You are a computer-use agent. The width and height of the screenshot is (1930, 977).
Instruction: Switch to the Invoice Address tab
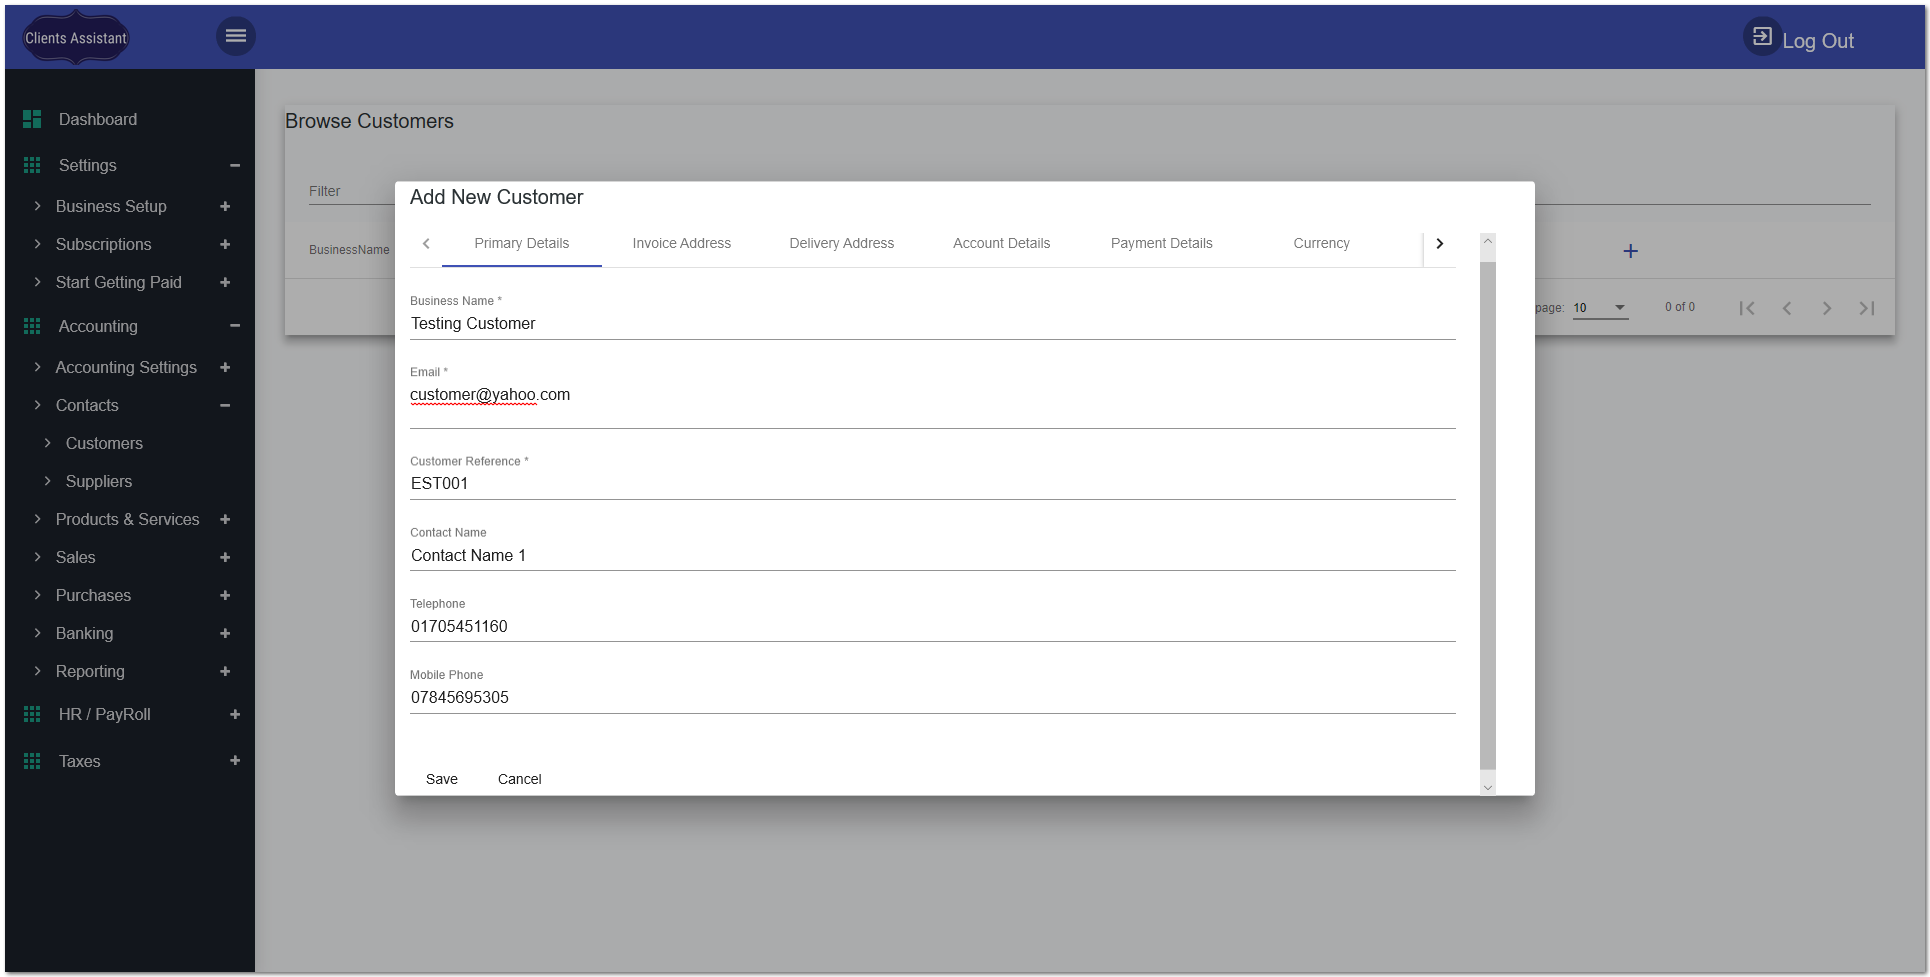tap(681, 243)
